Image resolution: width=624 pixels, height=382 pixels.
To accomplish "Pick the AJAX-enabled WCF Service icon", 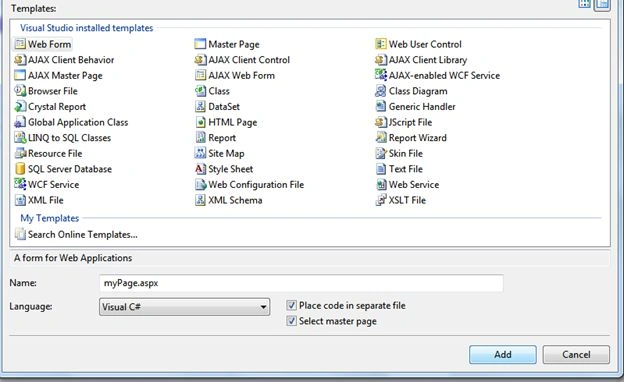I will tap(380, 75).
